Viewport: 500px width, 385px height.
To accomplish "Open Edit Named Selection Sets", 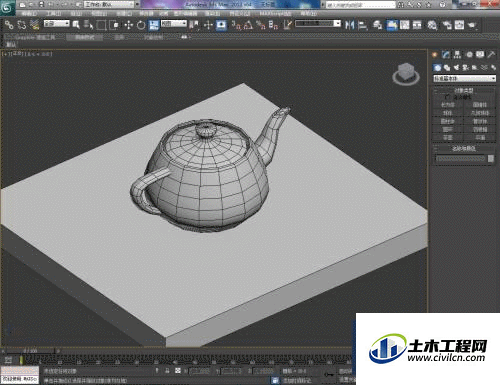I will 288,25.
